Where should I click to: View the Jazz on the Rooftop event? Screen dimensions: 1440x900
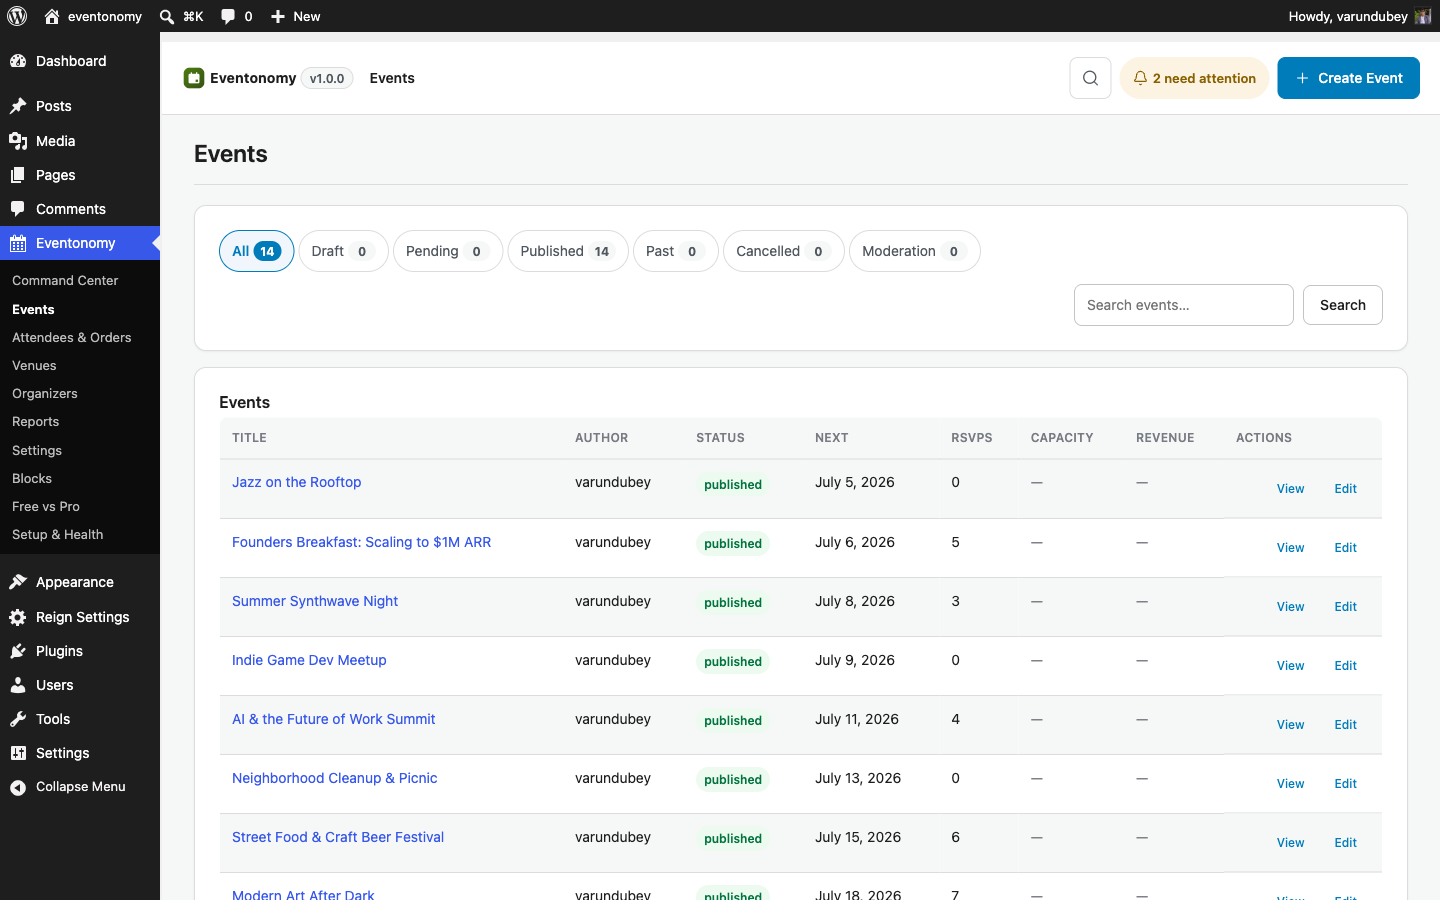click(x=1290, y=489)
